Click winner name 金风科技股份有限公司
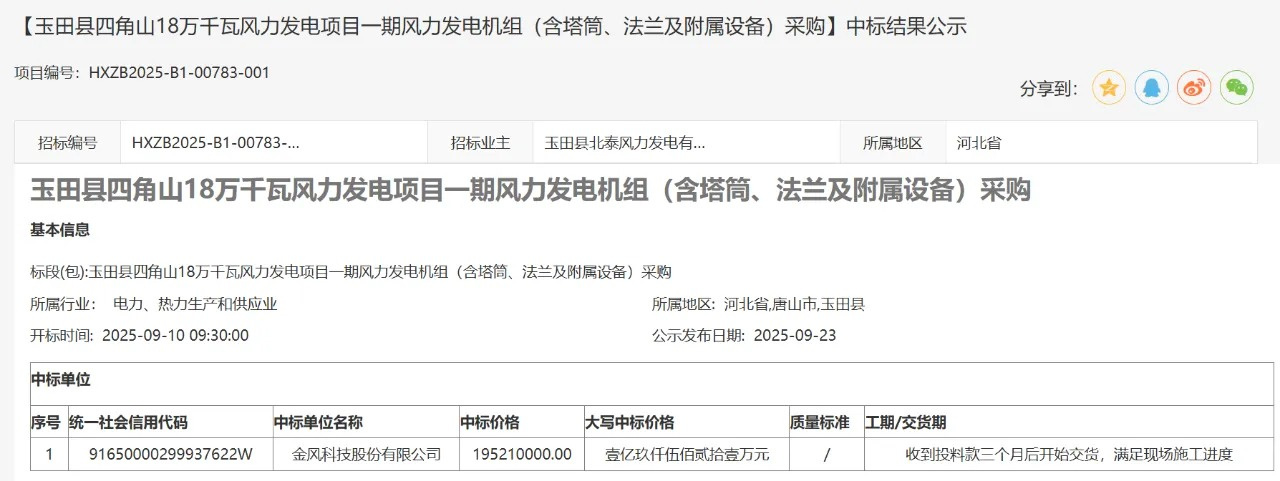 [366, 454]
